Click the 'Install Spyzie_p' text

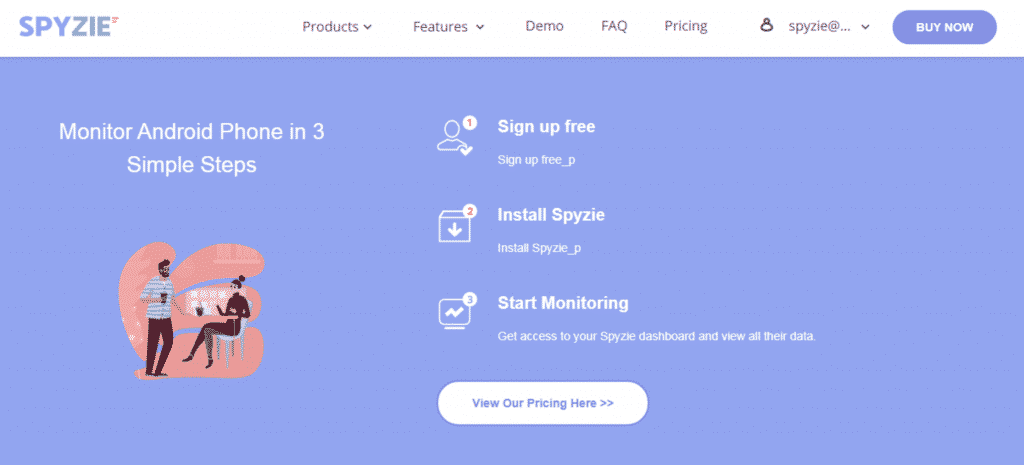tap(539, 248)
